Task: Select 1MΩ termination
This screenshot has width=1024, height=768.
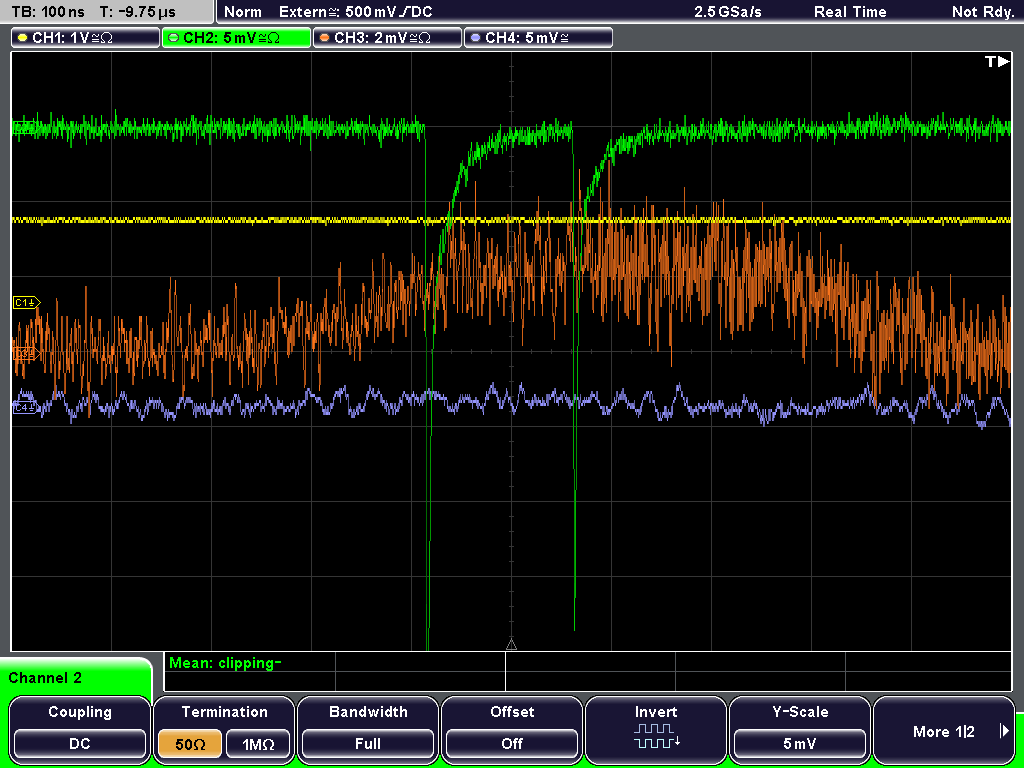Action: [258, 744]
